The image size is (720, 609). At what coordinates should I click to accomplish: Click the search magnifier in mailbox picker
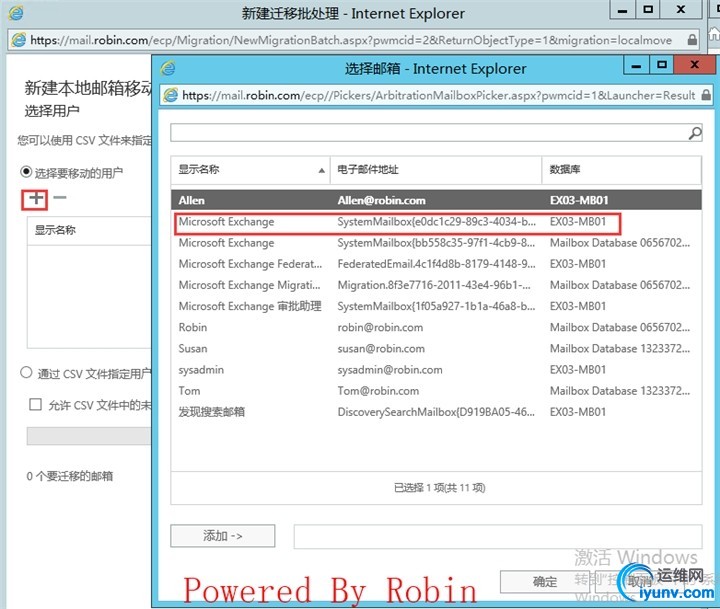[695, 133]
